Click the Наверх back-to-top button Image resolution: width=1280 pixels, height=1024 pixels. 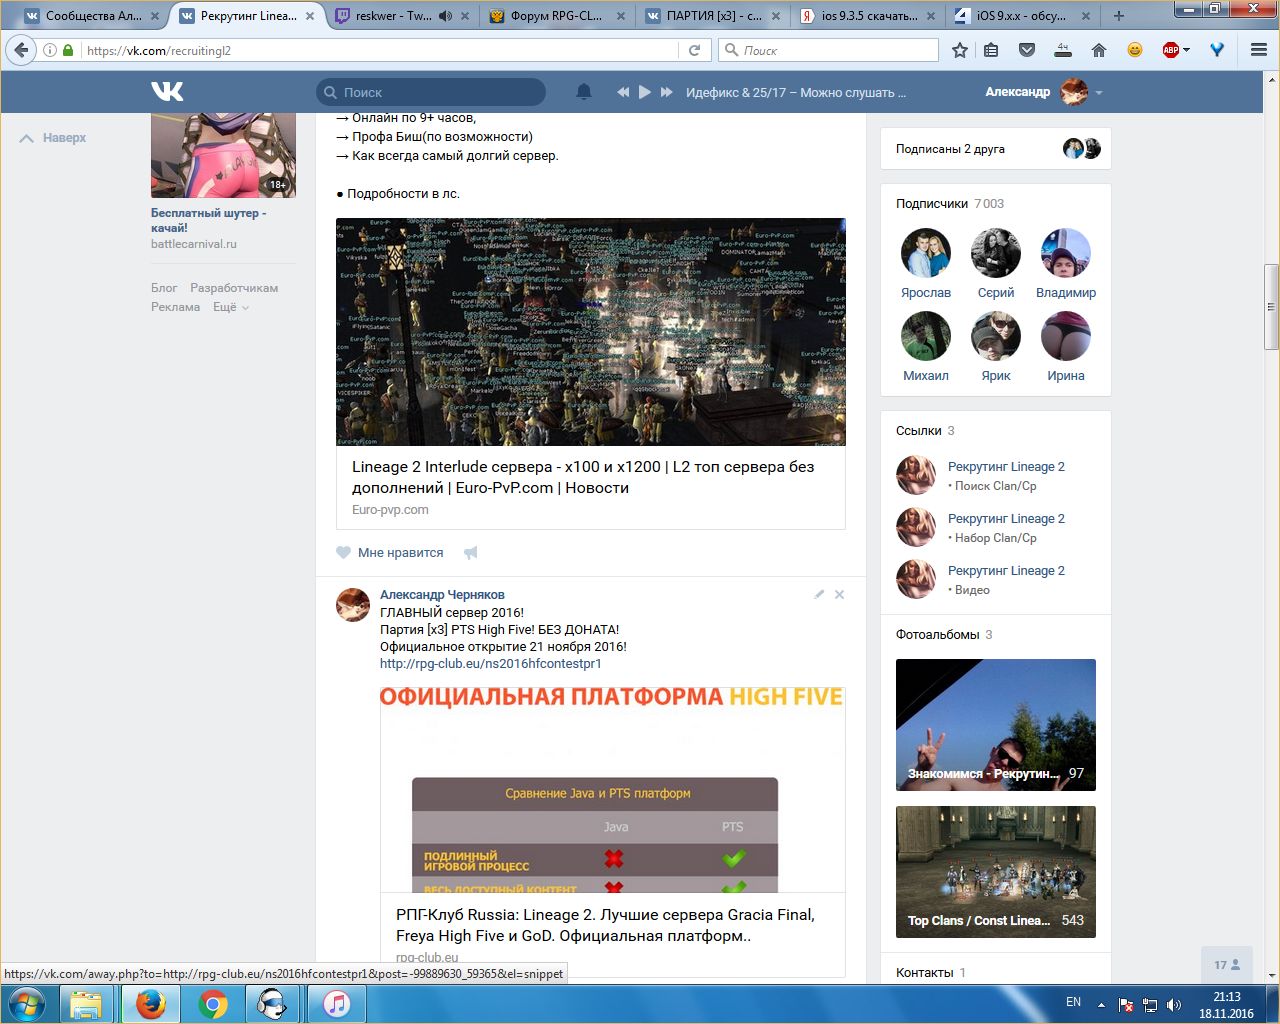pos(54,138)
